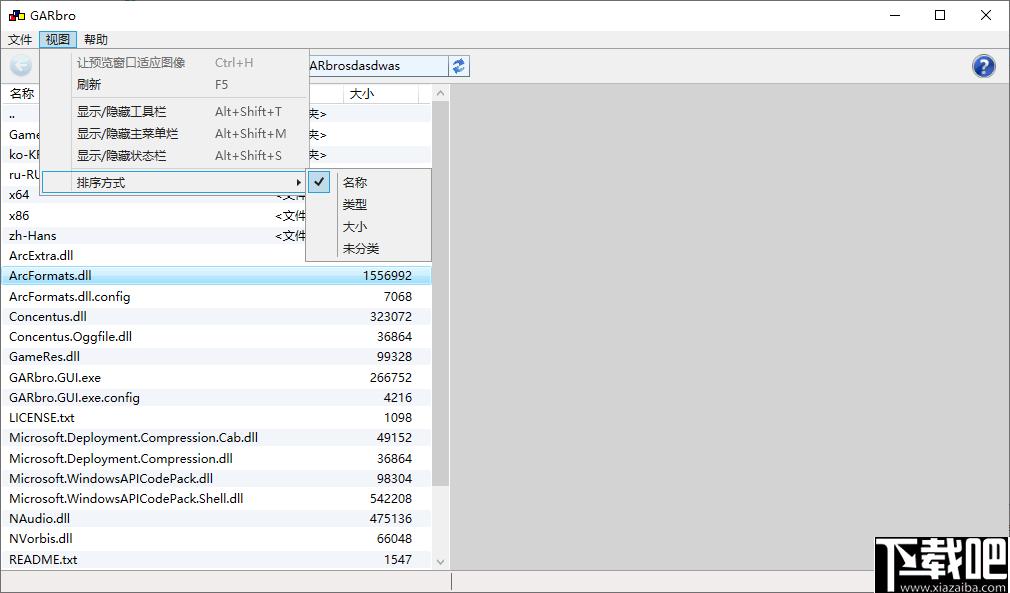Select ArcFormats.dll.config file
The height and width of the screenshot is (593, 1010).
(216, 296)
